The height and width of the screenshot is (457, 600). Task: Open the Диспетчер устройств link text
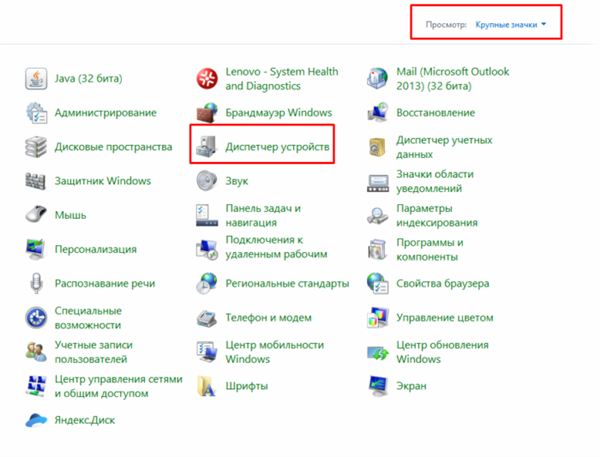click(x=277, y=147)
